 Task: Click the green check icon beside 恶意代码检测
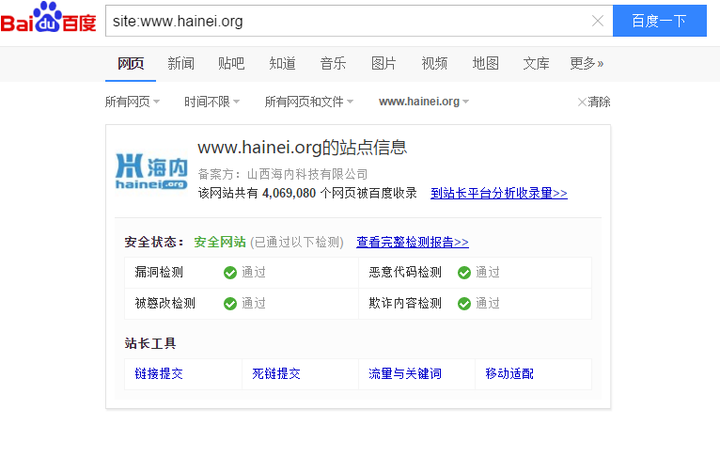coord(464,273)
